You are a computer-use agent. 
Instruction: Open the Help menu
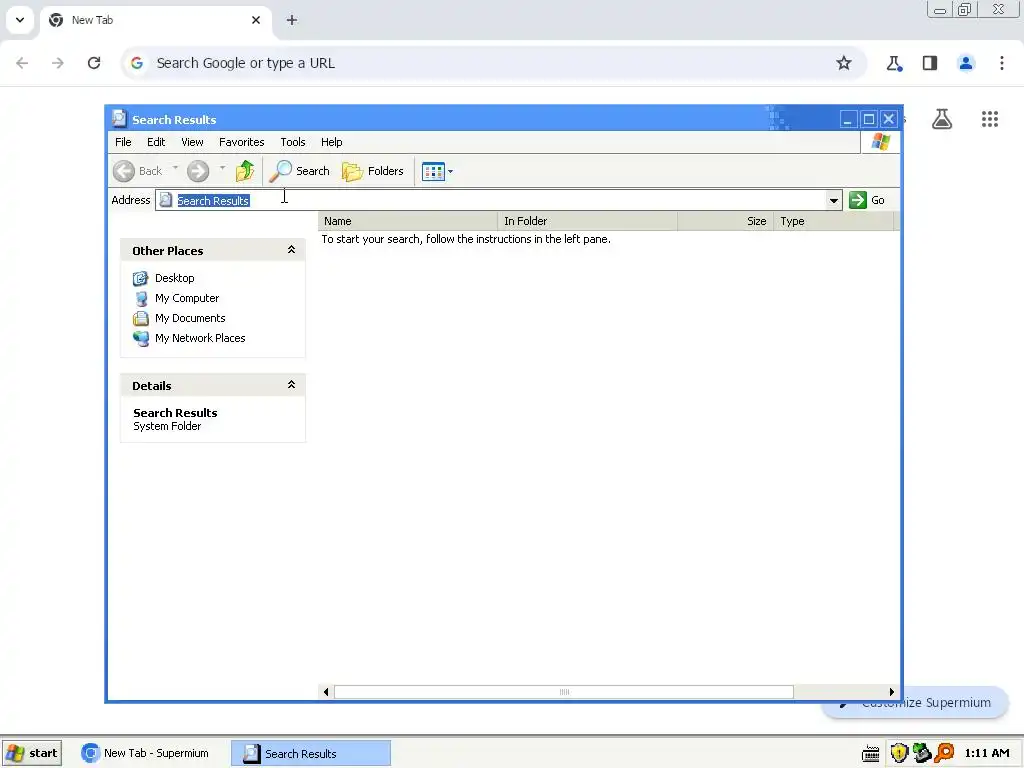click(x=331, y=142)
